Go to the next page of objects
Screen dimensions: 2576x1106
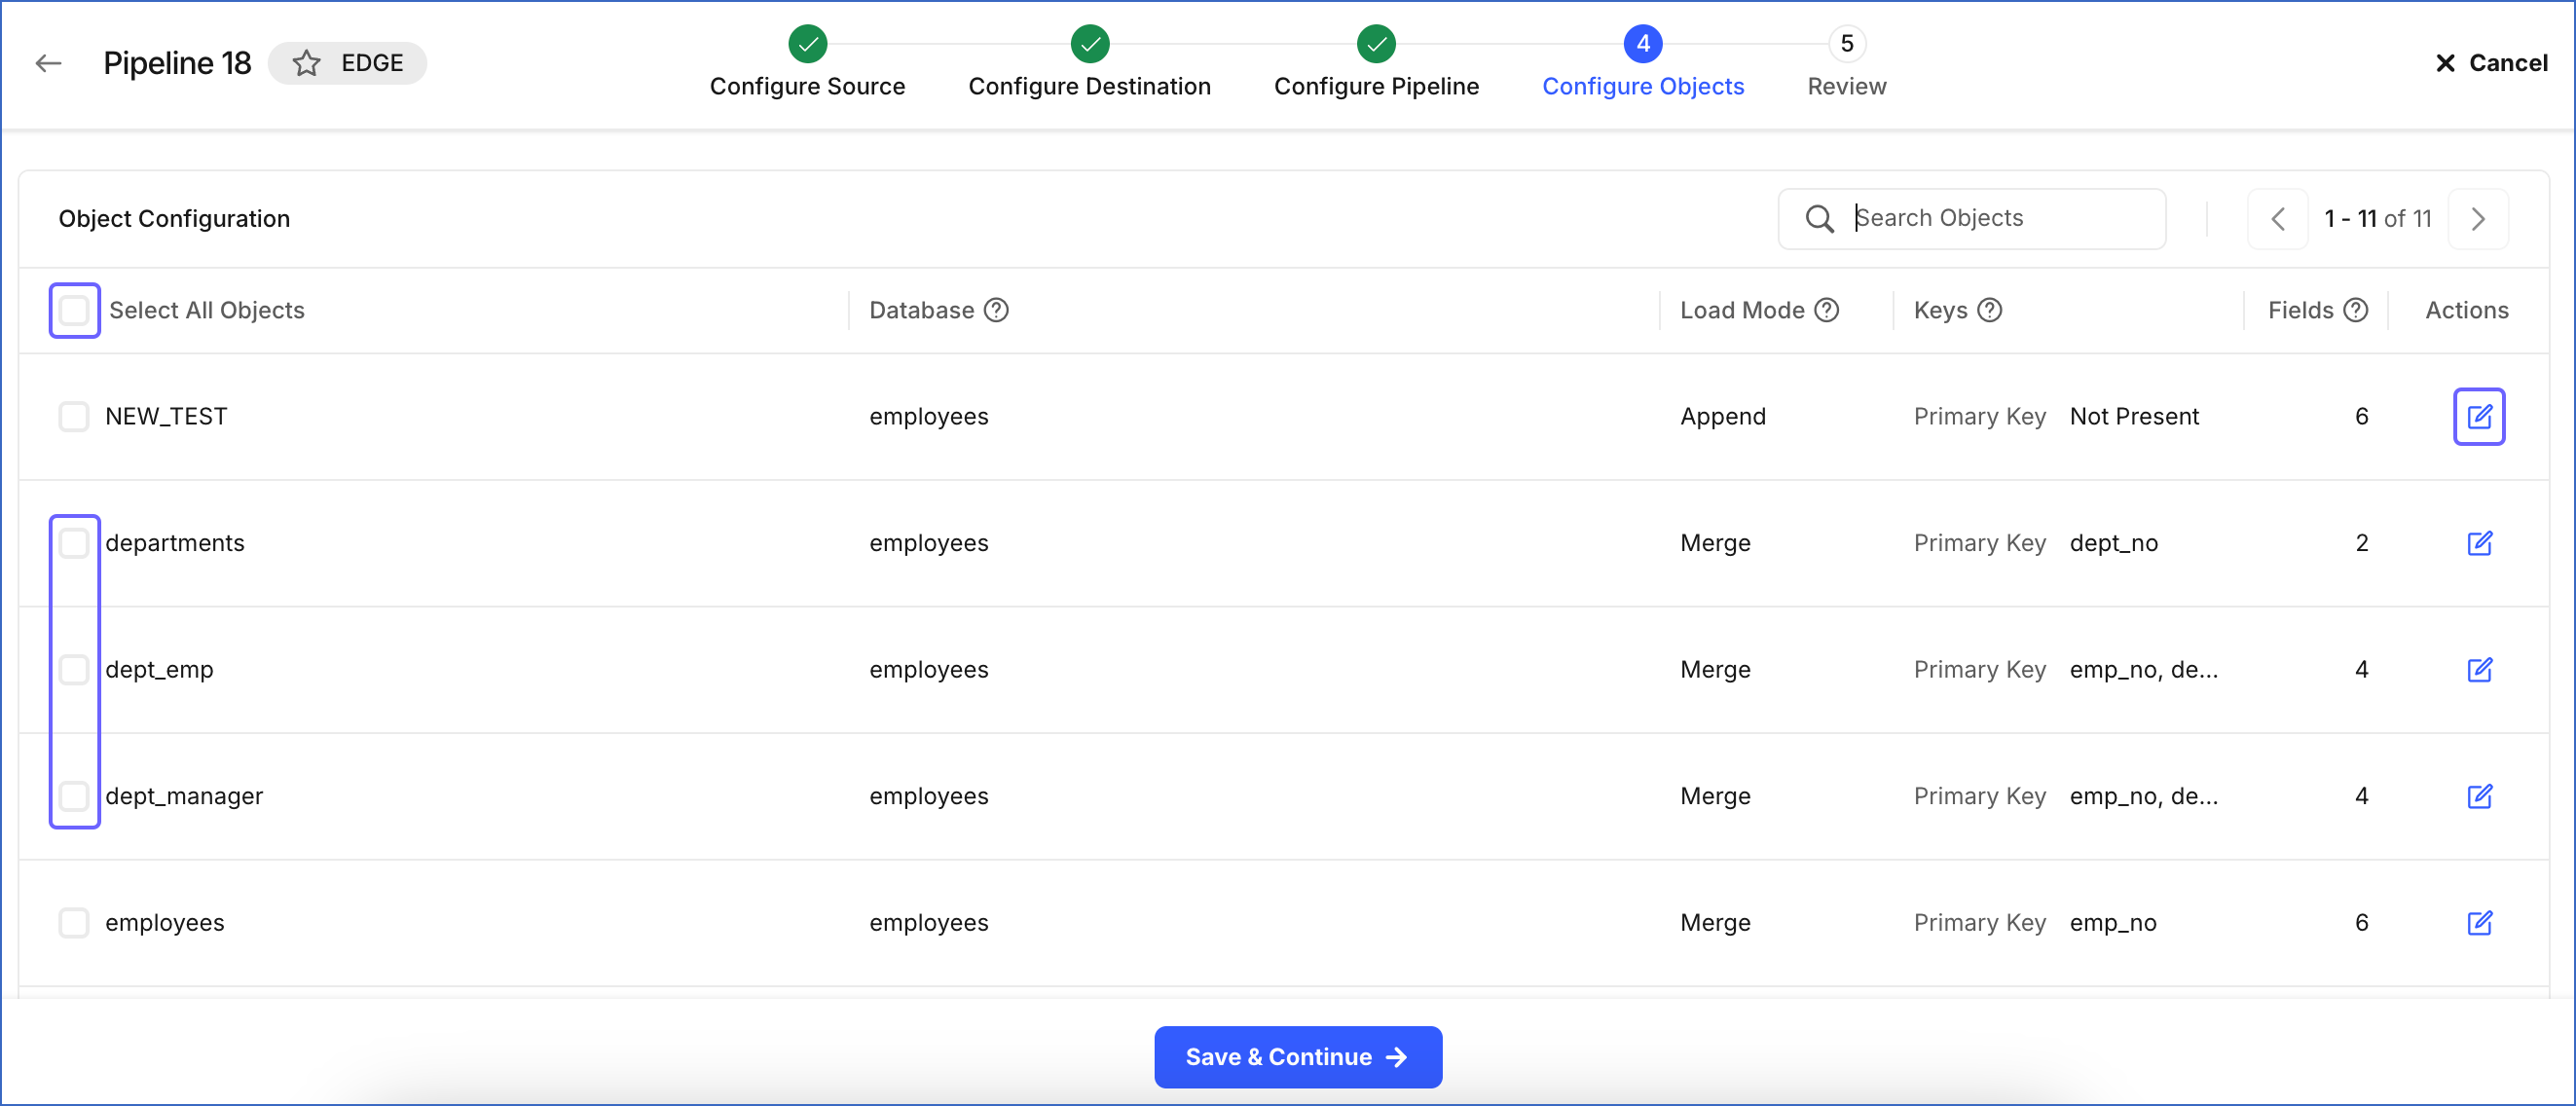coord(2478,218)
